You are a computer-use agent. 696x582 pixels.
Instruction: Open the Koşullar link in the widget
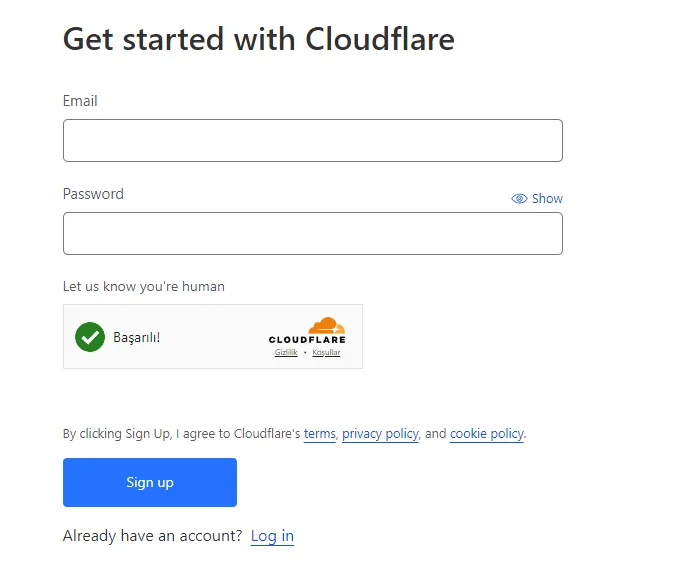(326, 353)
